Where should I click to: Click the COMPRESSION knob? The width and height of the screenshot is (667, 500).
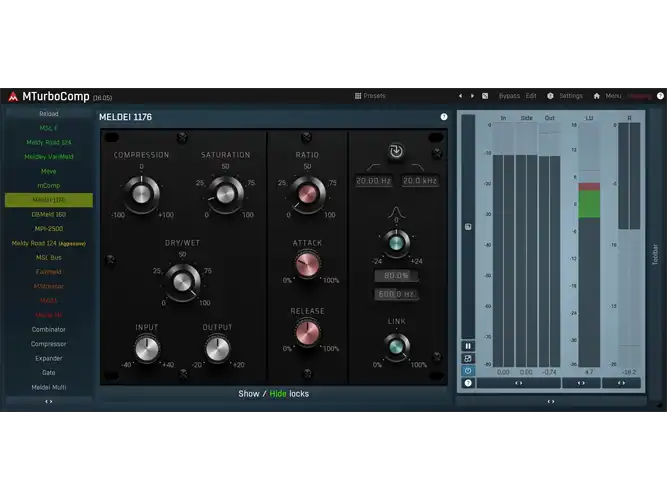click(141, 194)
